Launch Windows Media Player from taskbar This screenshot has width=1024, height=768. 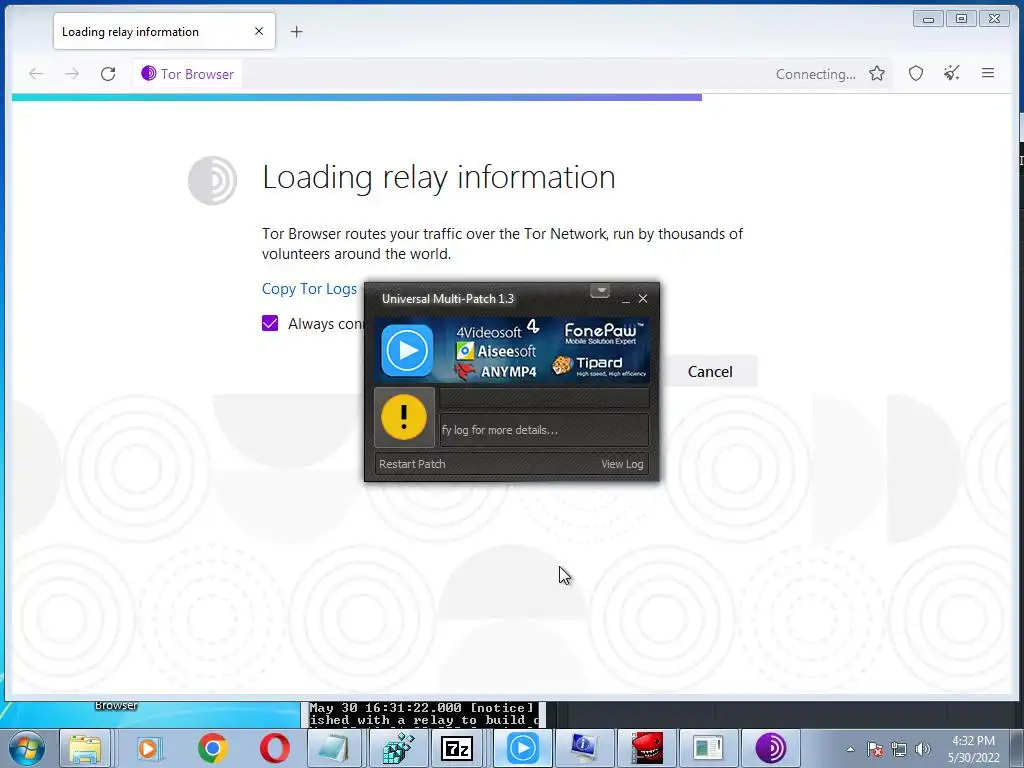coord(148,748)
